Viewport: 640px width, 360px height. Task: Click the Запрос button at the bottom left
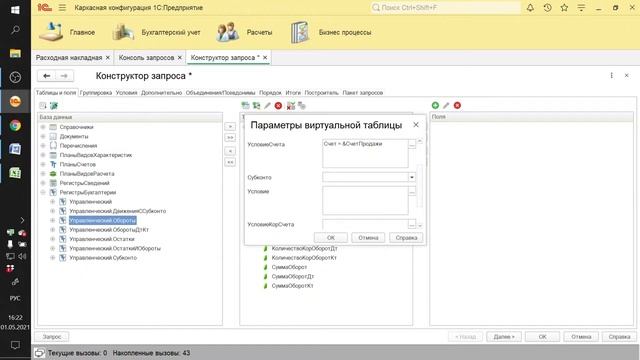coord(52,337)
